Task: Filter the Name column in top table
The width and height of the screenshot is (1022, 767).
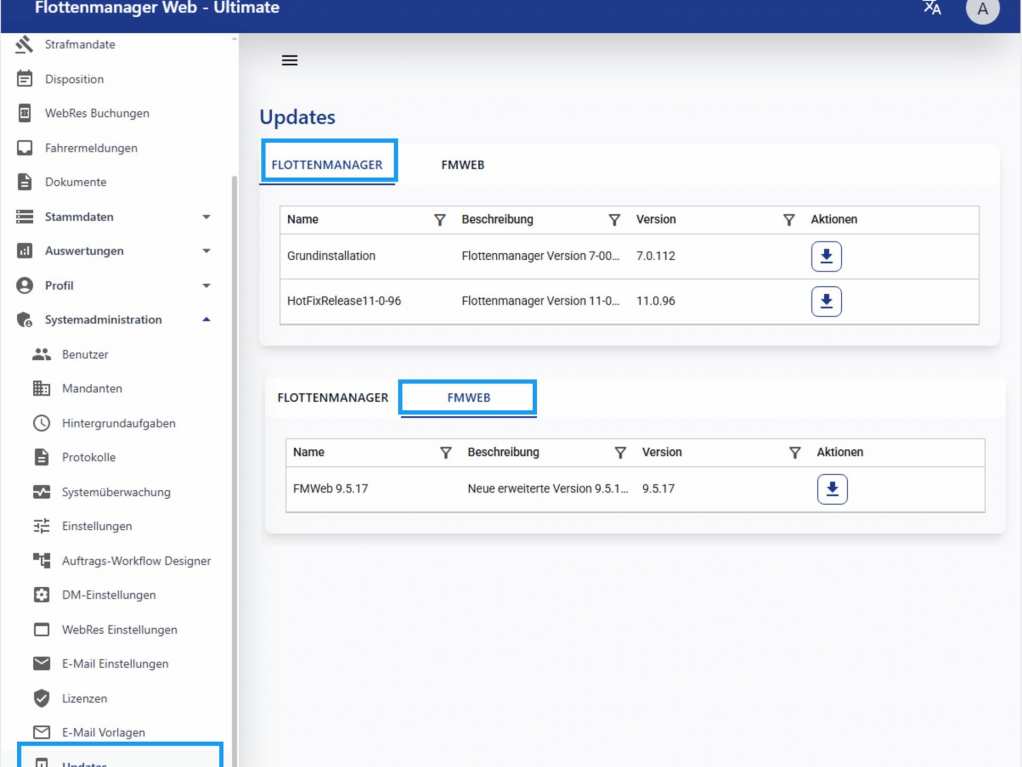Action: [440, 220]
